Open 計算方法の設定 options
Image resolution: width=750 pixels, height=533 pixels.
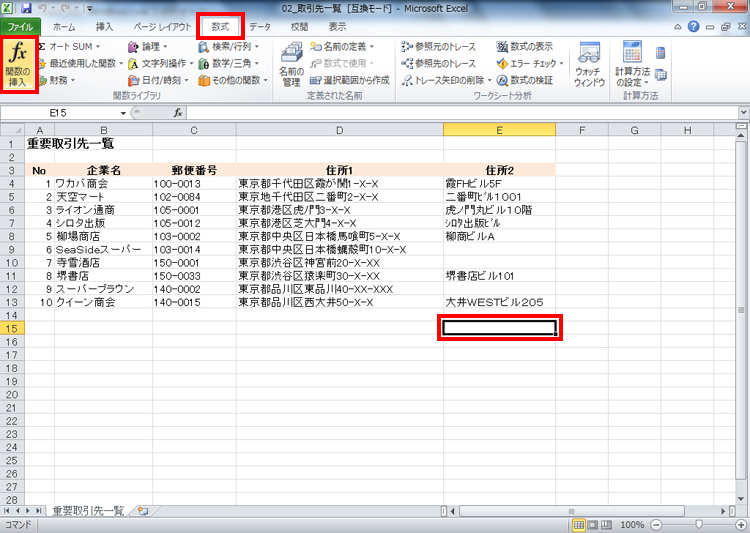632,64
